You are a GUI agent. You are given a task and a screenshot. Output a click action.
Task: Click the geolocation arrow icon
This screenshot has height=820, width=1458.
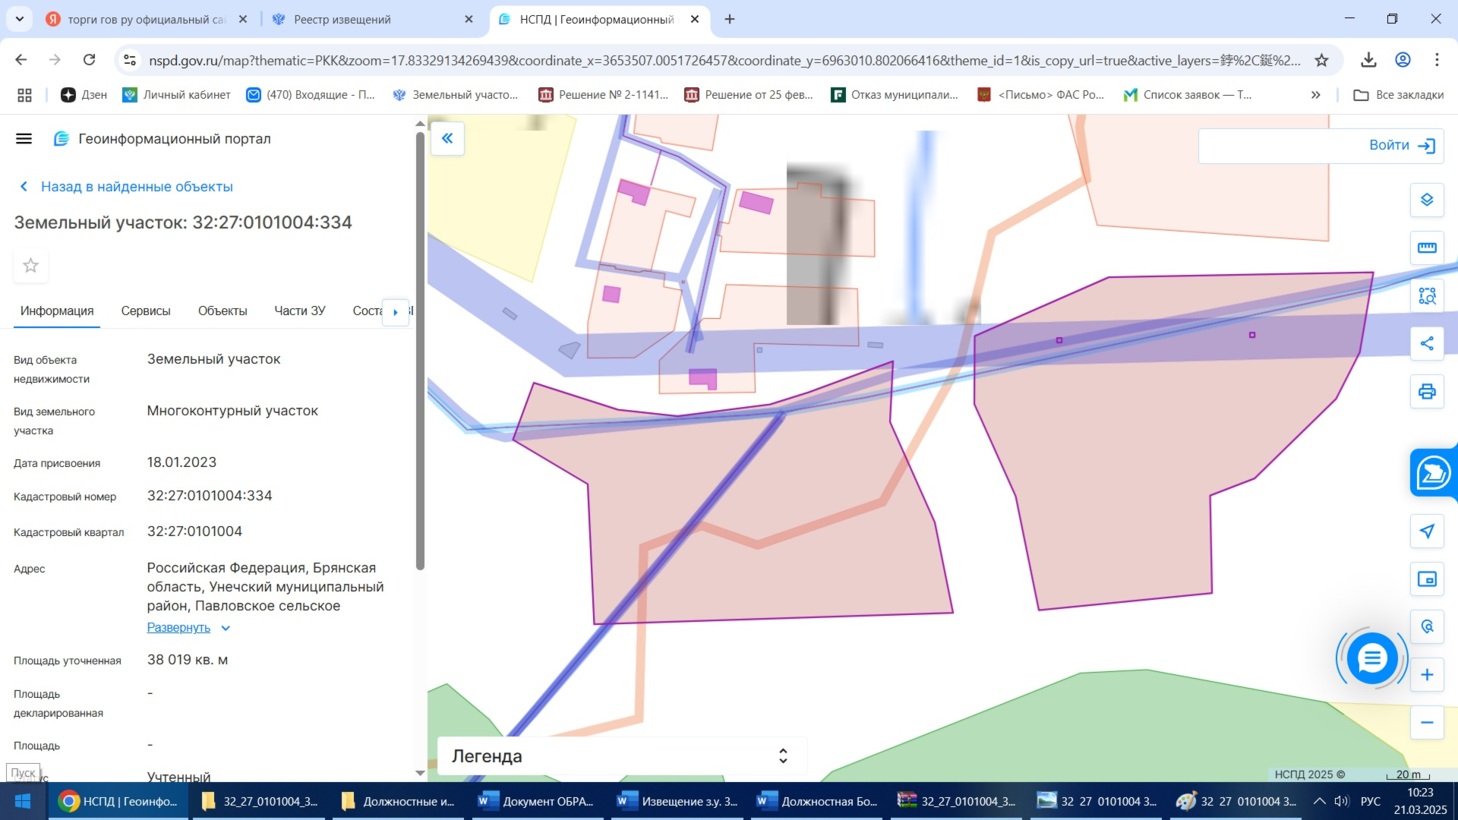pyautogui.click(x=1427, y=531)
